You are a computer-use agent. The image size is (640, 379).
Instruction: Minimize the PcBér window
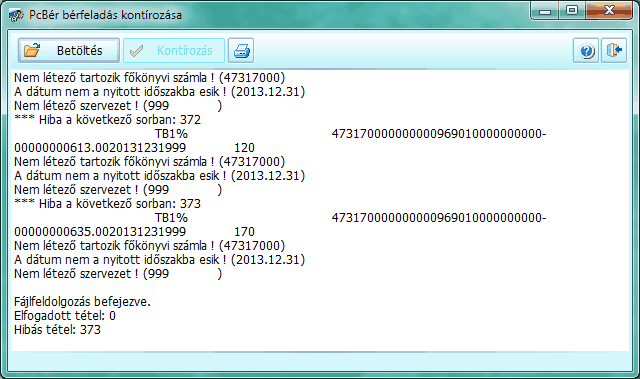[x=545, y=11]
